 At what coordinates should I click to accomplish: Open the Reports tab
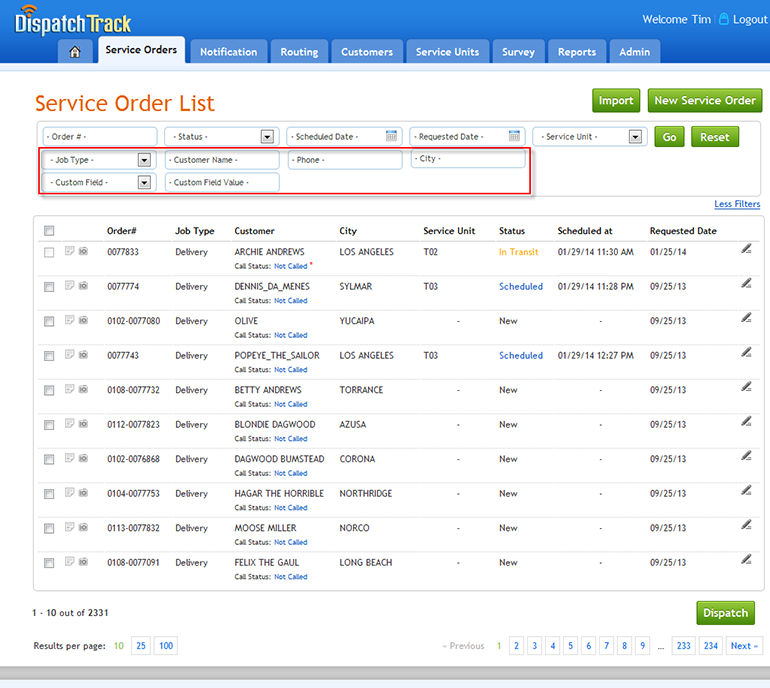[577, 52]
